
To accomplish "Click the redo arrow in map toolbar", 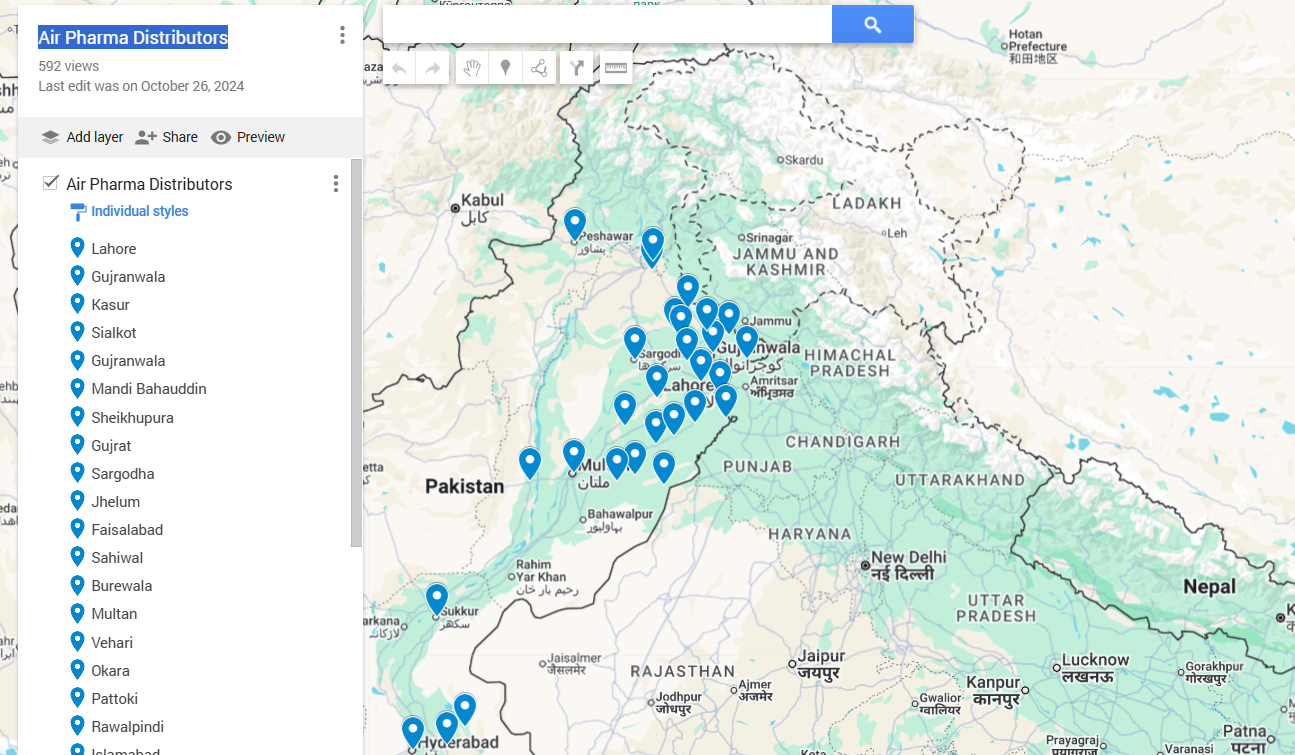I will (x=432, y=68).
